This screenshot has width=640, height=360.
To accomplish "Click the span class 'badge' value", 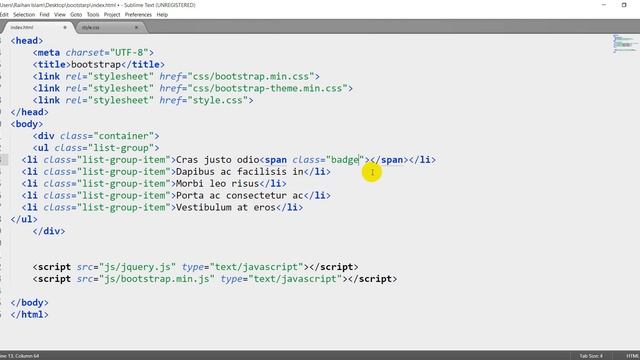I will point(345,160).
